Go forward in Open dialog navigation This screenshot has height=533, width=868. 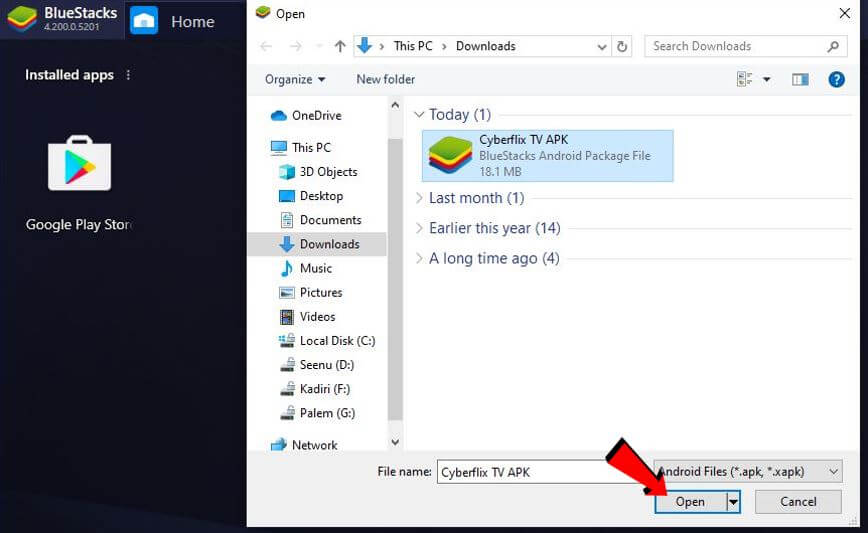point(296,46)
